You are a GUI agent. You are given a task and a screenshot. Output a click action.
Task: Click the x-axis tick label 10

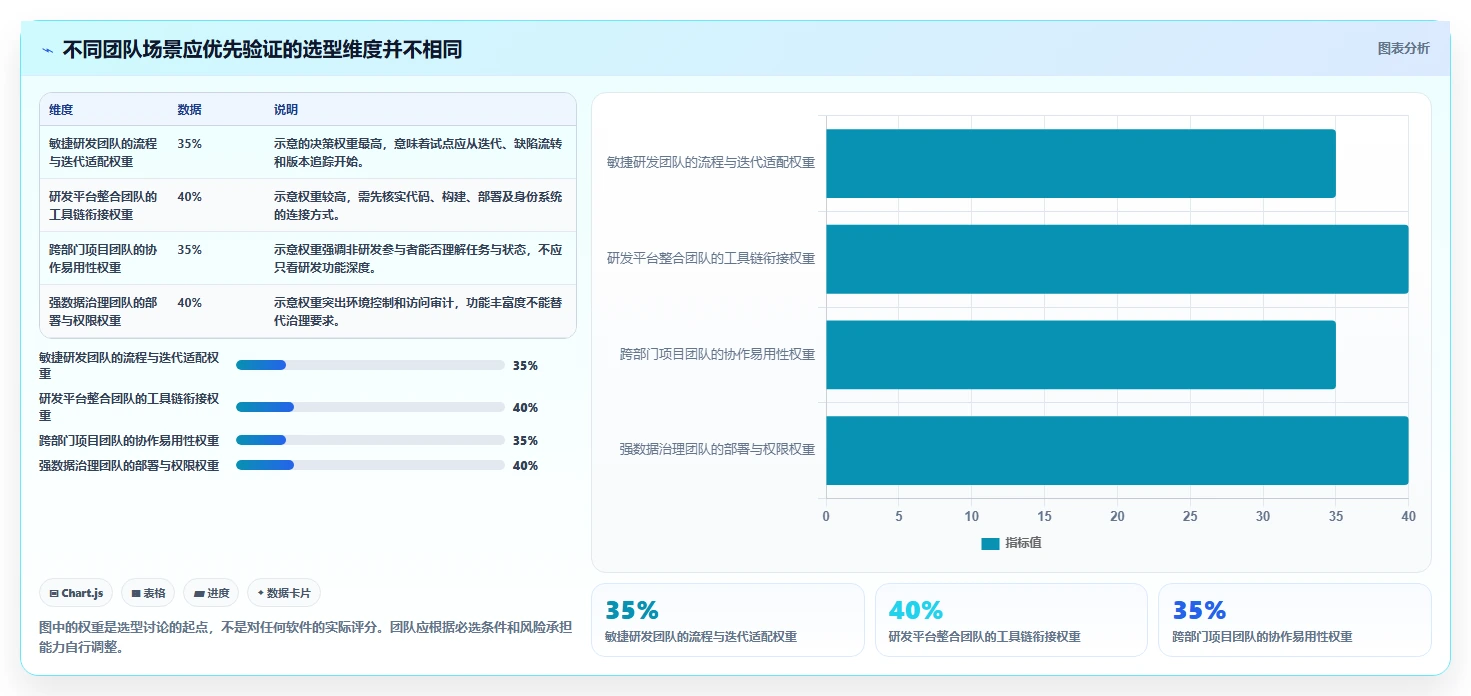pyautogui.click(x=972, y=517)
